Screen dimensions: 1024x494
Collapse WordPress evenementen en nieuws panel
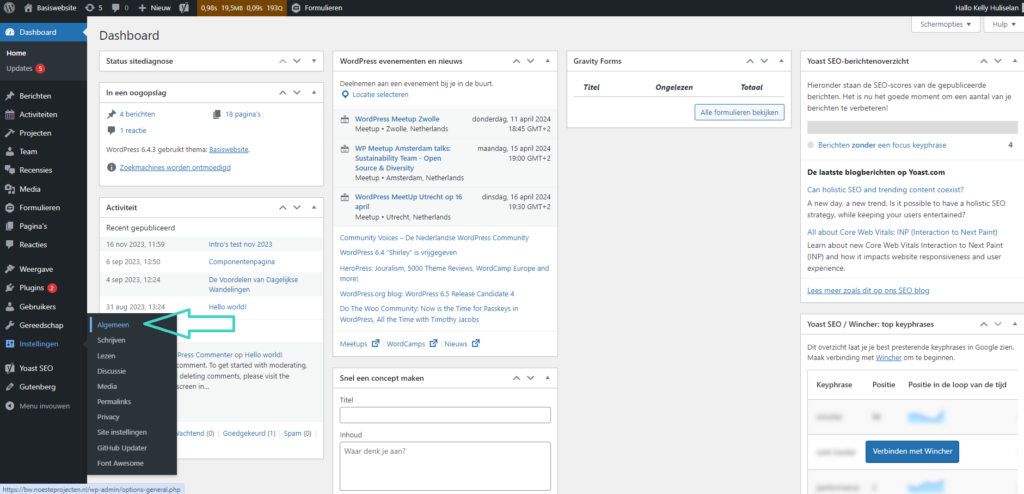coord(547,61)
